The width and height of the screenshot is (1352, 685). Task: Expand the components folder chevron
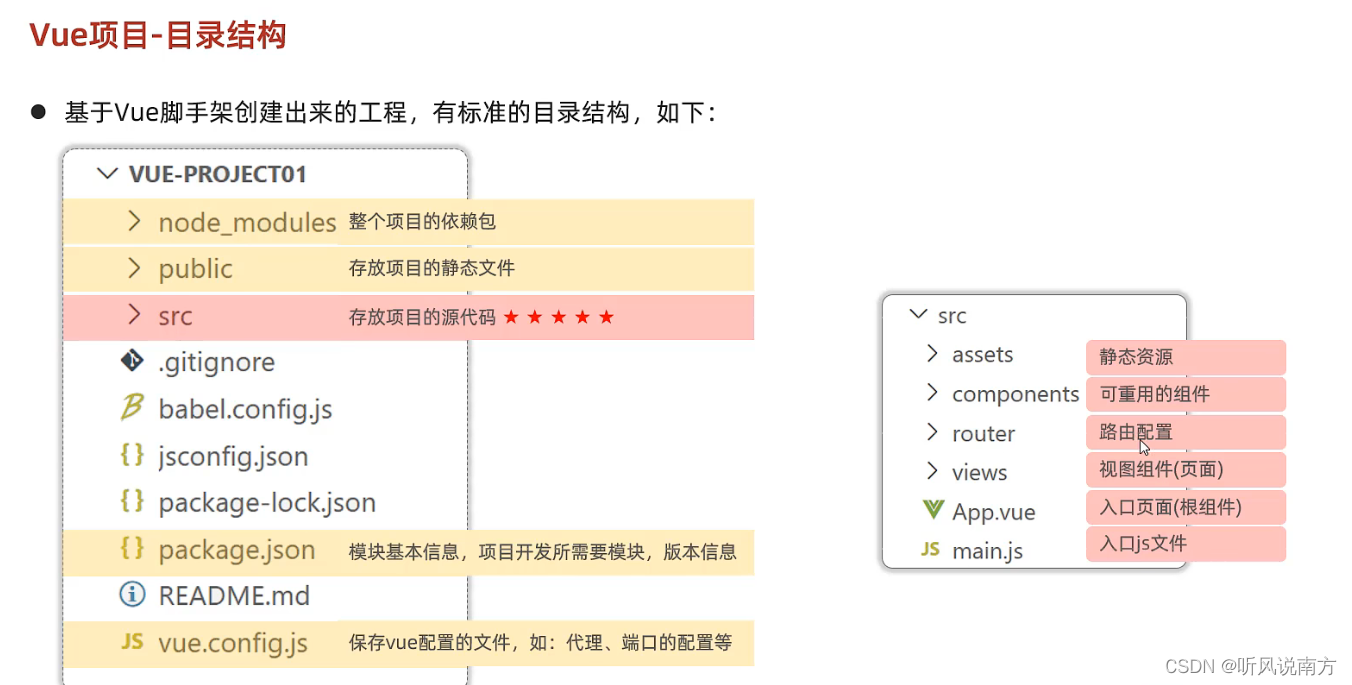(x=933, y=393)
